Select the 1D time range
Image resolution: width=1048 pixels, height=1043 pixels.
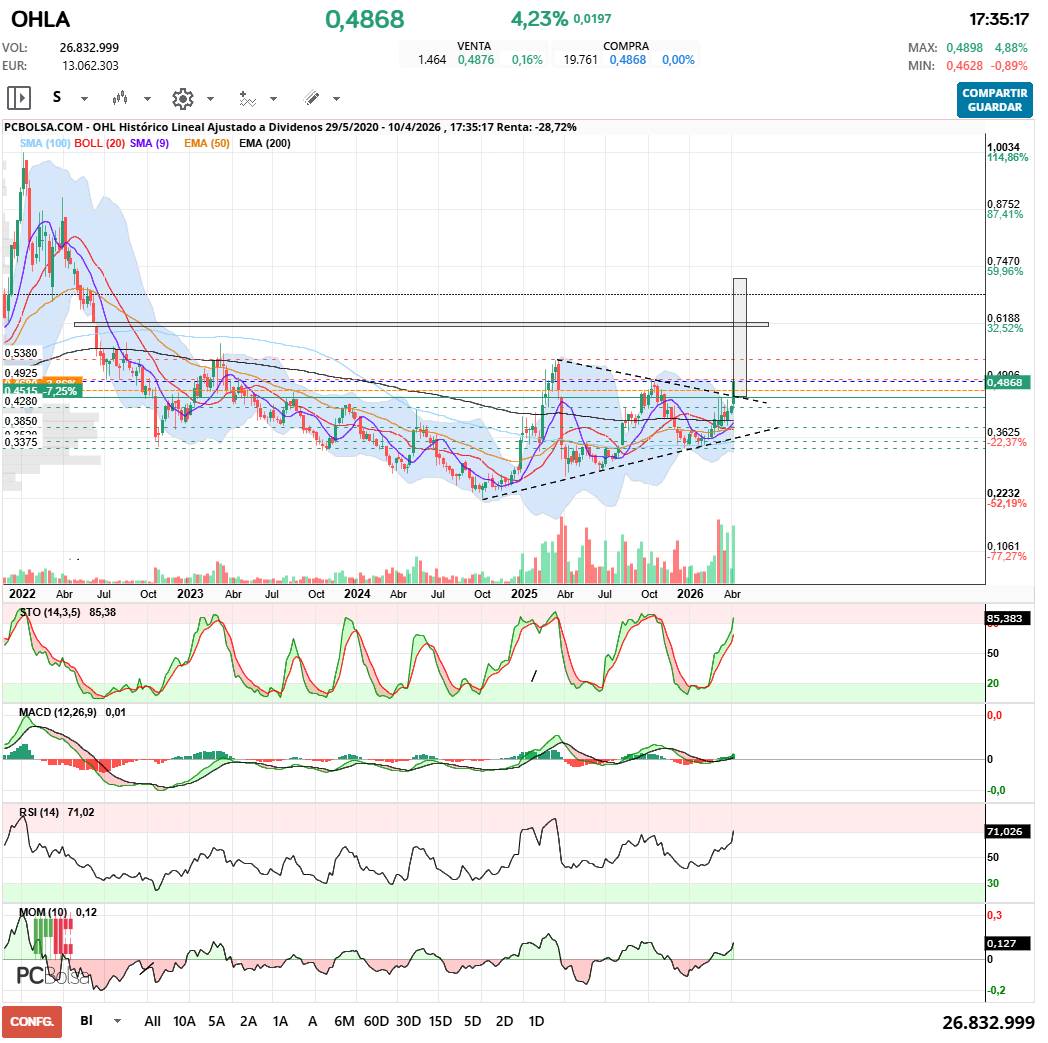pos(536,1021)
